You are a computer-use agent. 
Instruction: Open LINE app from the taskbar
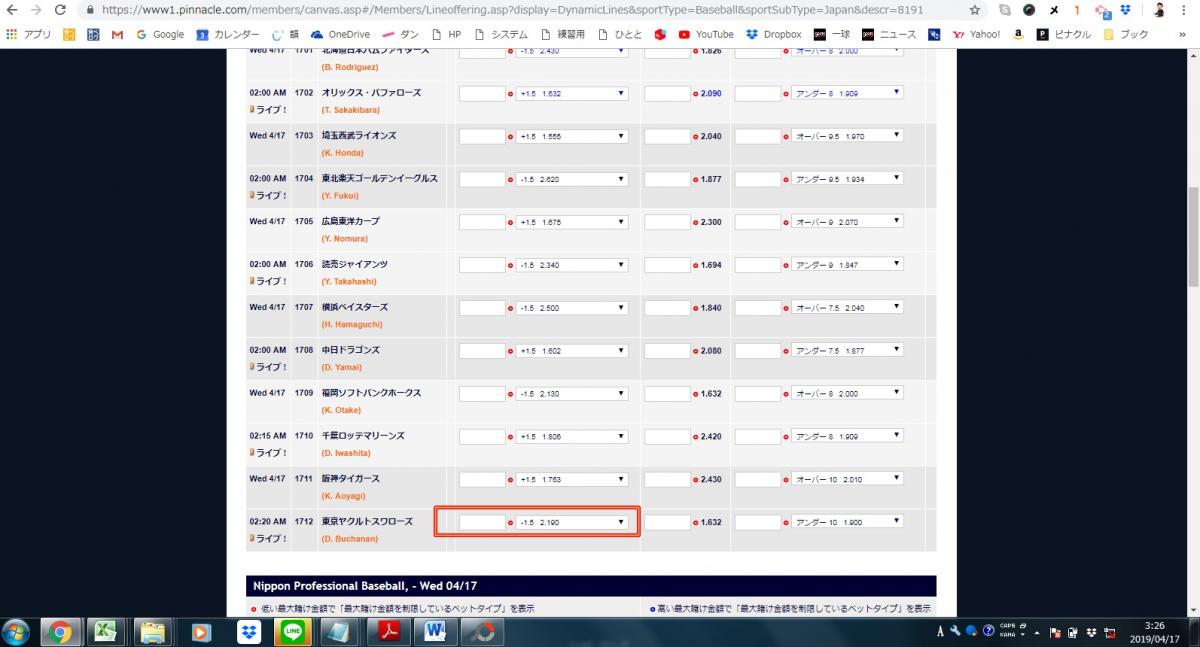coord(295,632)
